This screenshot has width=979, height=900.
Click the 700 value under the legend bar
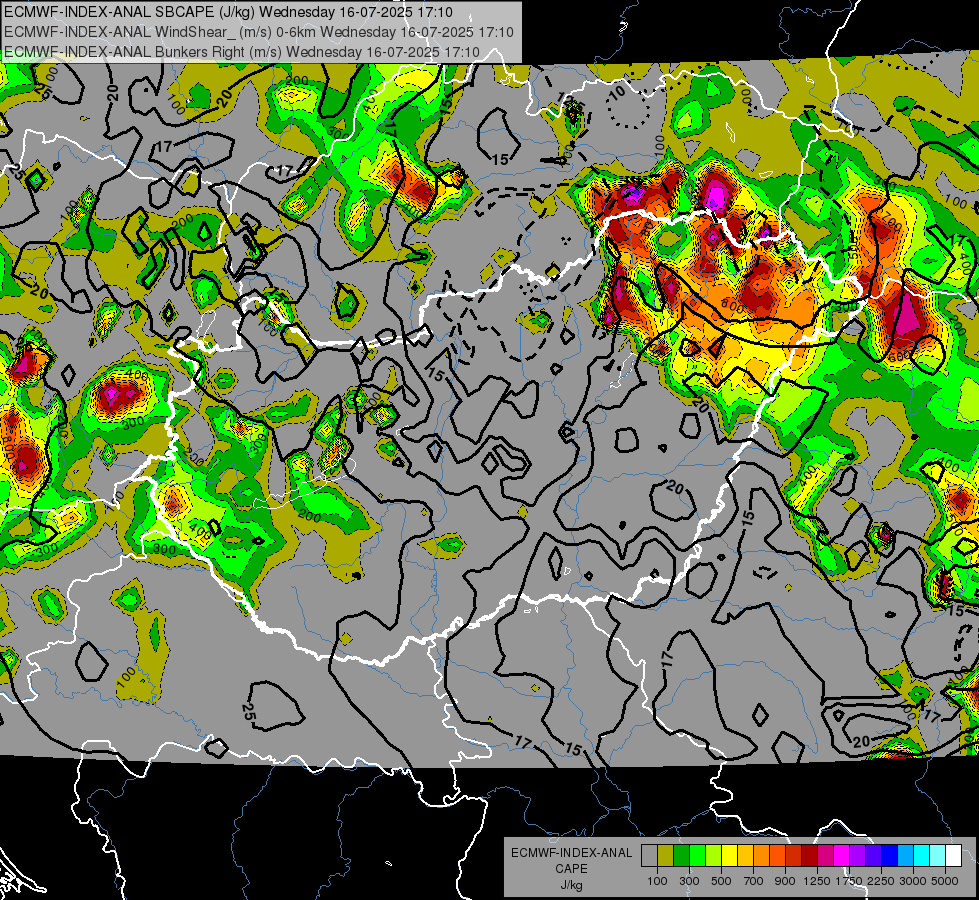tap(754, 881)
